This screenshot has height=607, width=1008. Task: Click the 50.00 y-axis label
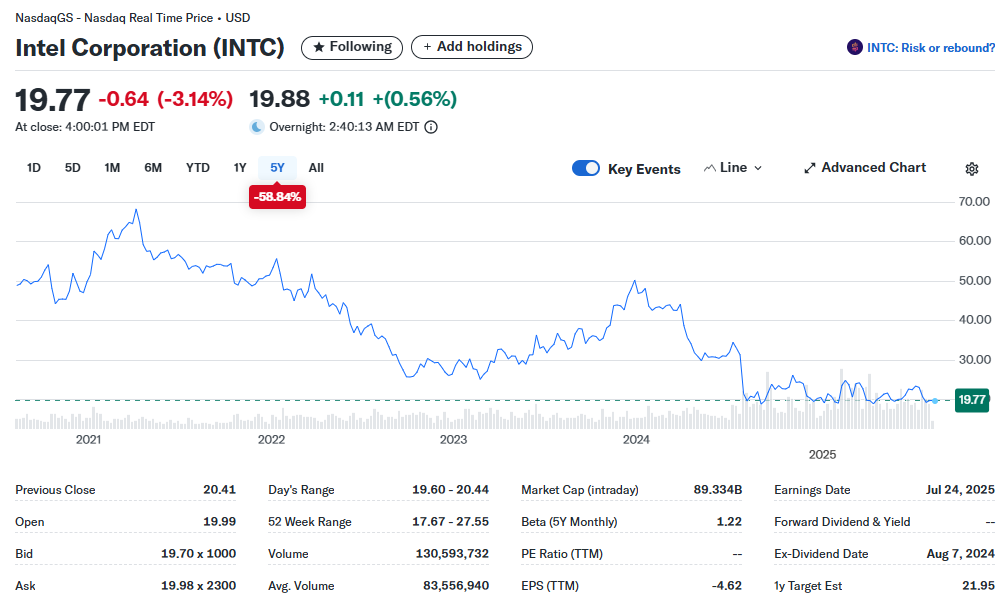coord(974,281)
